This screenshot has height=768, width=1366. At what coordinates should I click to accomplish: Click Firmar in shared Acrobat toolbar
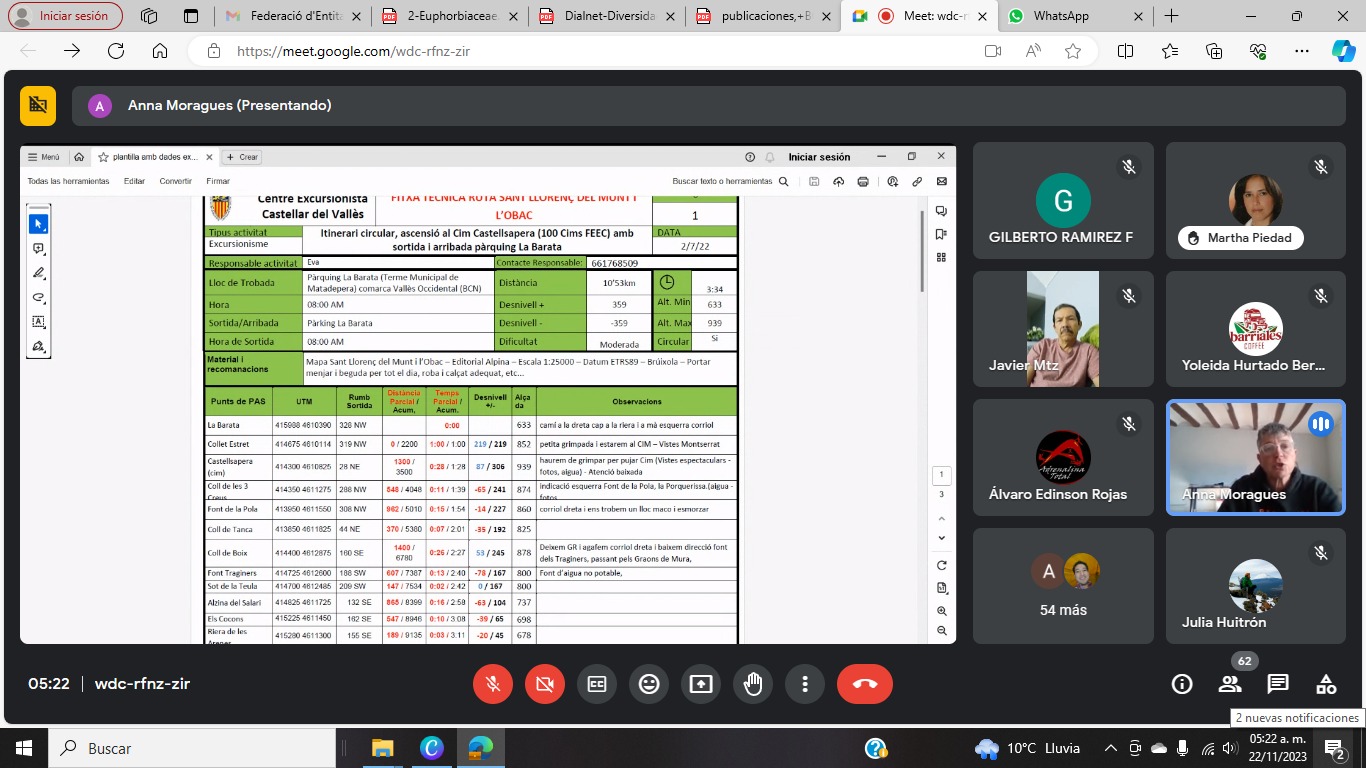218,181
